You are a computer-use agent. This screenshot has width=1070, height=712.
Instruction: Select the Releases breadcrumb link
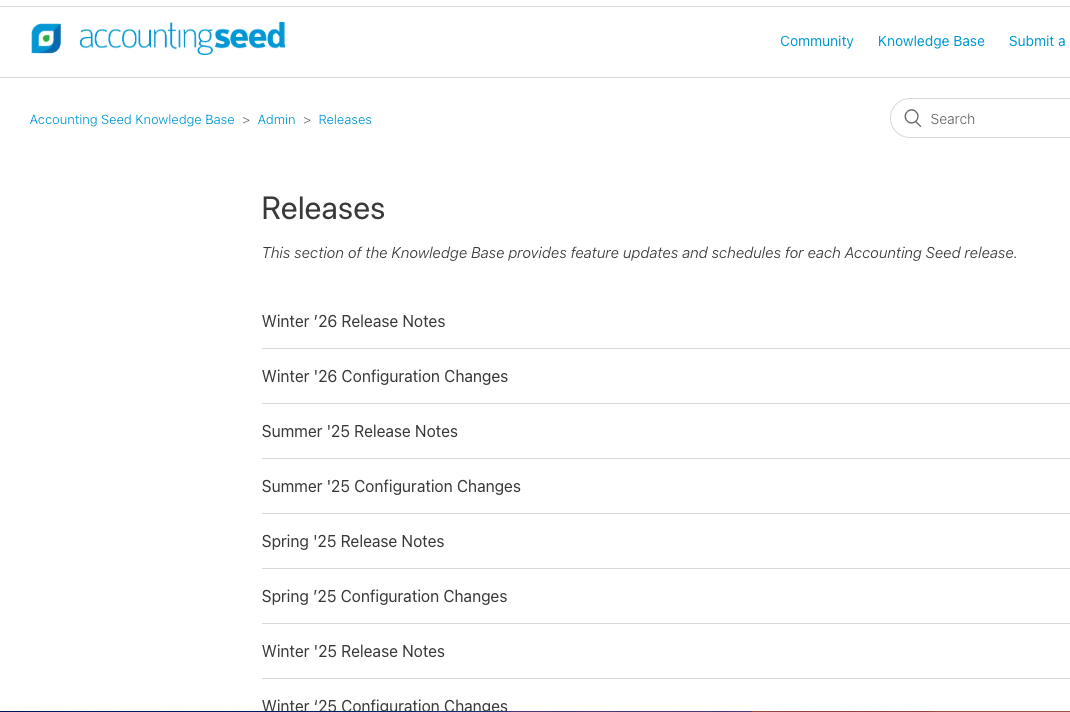click(345, 119)
